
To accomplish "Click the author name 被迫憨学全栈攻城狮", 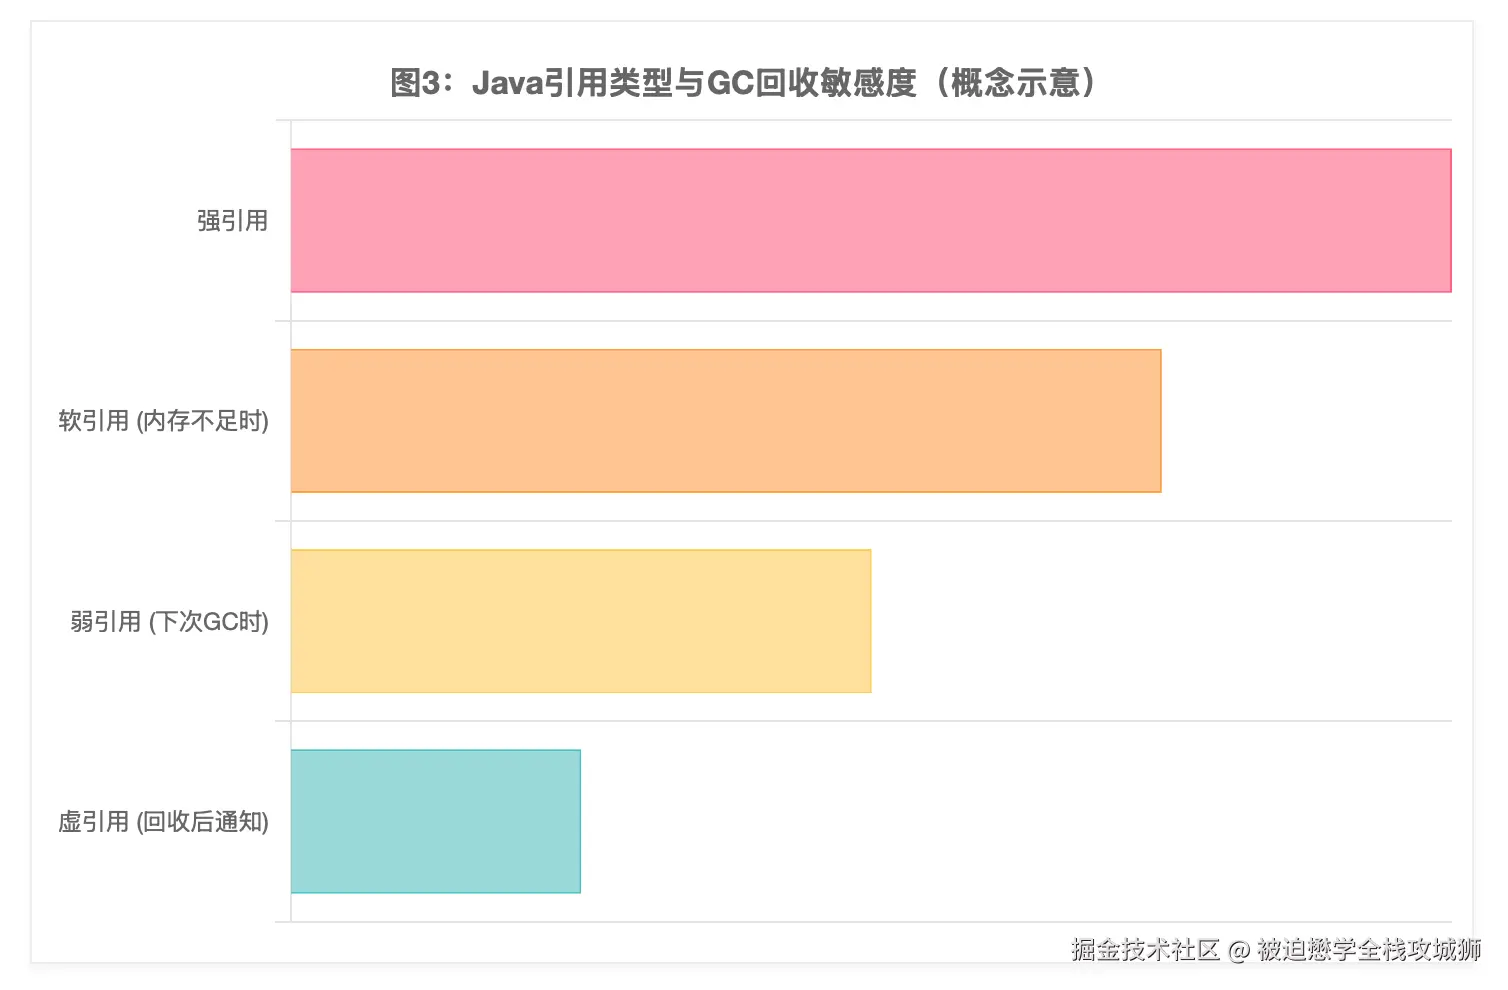I will [x=1369, y=950].
